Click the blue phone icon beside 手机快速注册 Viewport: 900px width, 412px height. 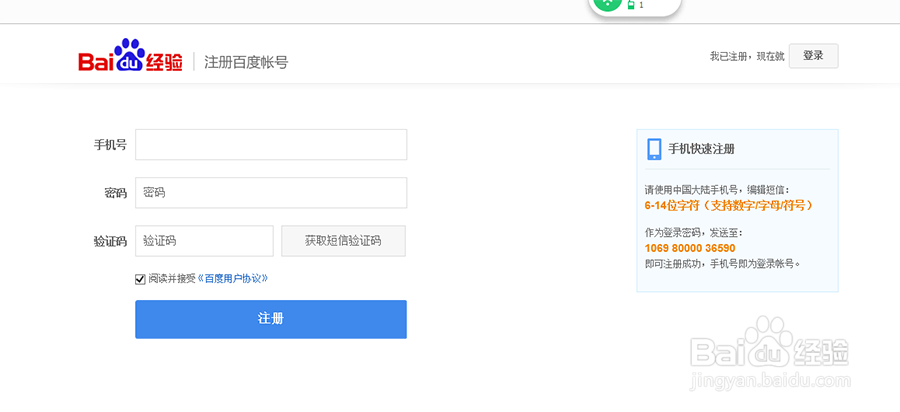[x=654, y=149]
